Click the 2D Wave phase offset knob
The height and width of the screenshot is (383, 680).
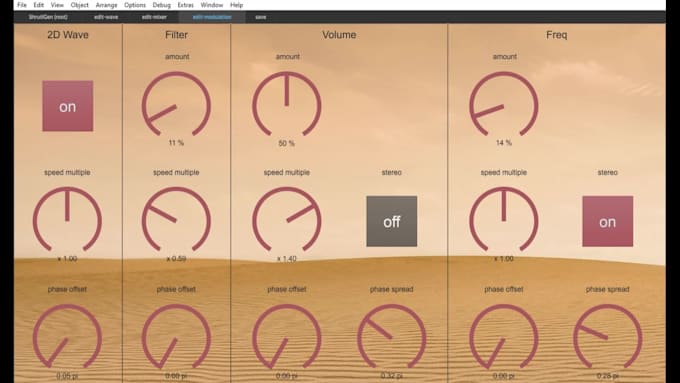pos(67,337)
